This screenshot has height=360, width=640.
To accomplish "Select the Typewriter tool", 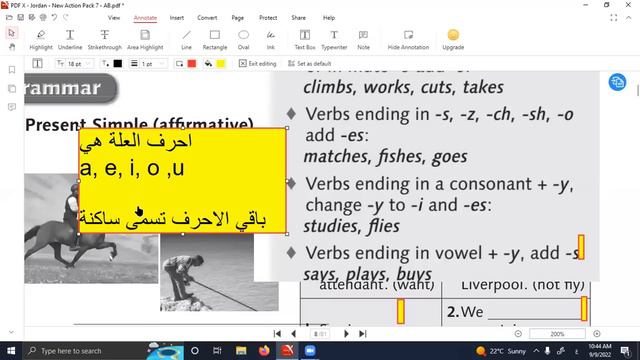I will [x=334, y=40].
